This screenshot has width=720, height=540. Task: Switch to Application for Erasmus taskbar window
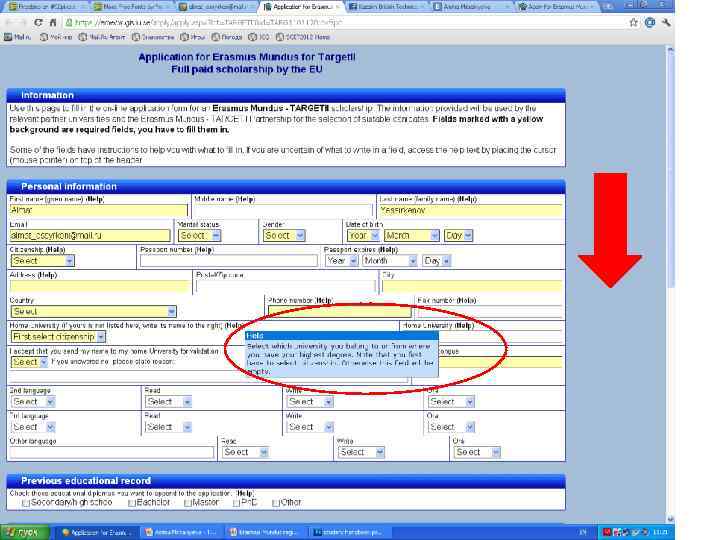95,533
